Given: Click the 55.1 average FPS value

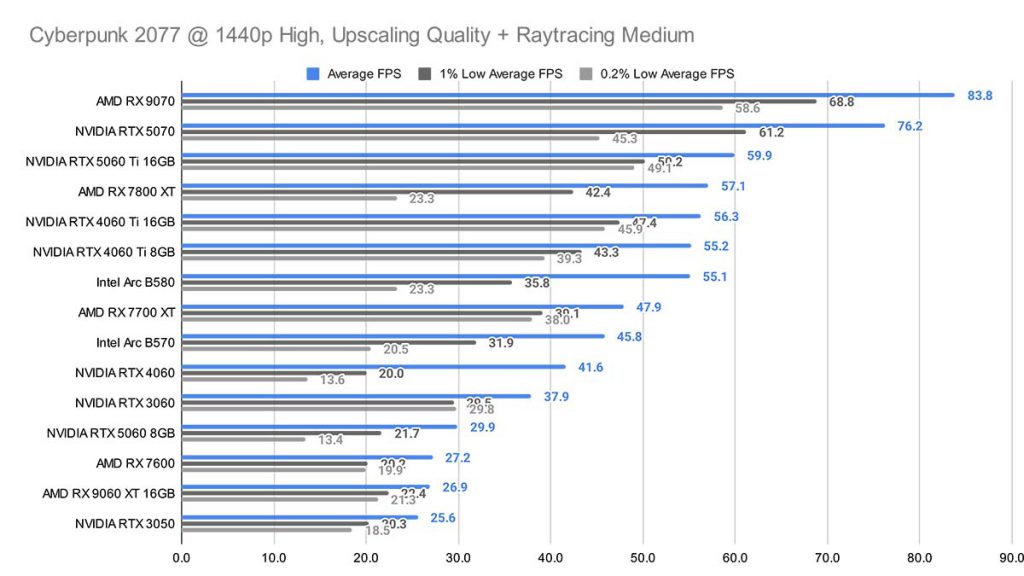Looking at the screenshot, I should 714,277.
